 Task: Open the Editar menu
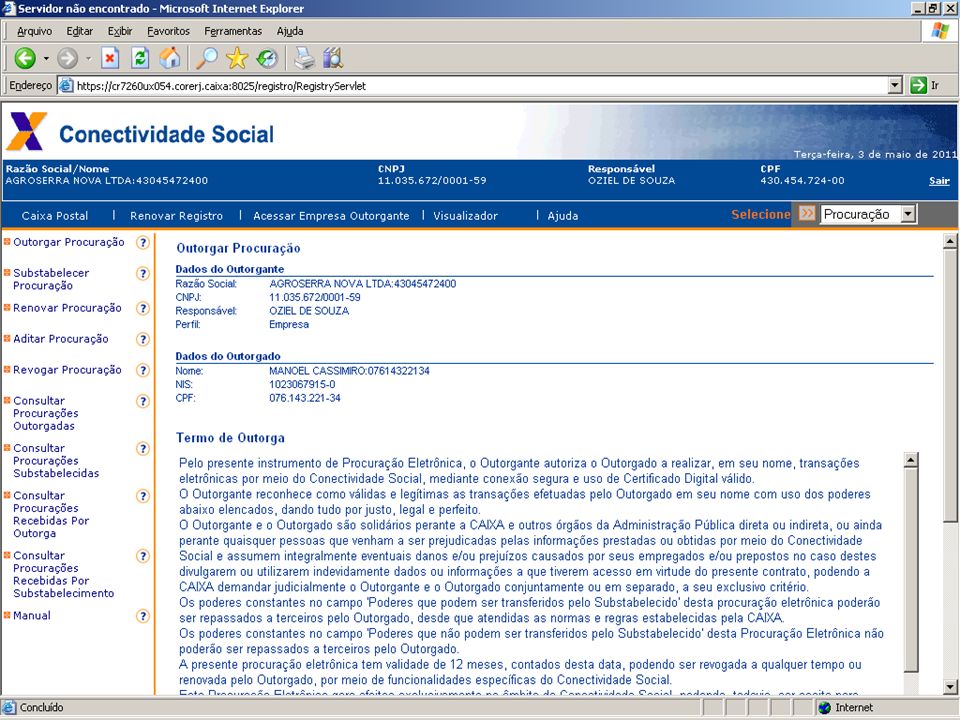[80, 31]
